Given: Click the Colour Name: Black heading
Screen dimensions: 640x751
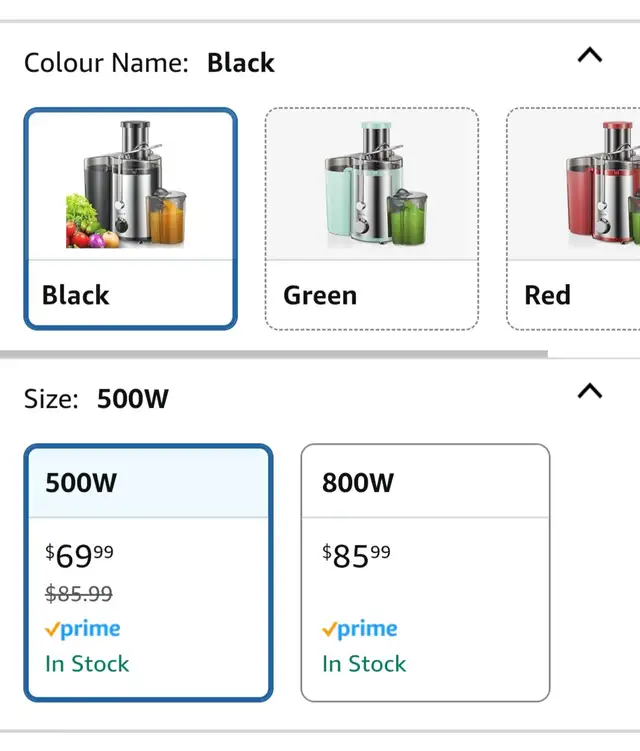Looking at the screenshot, I should coord(149,63).
